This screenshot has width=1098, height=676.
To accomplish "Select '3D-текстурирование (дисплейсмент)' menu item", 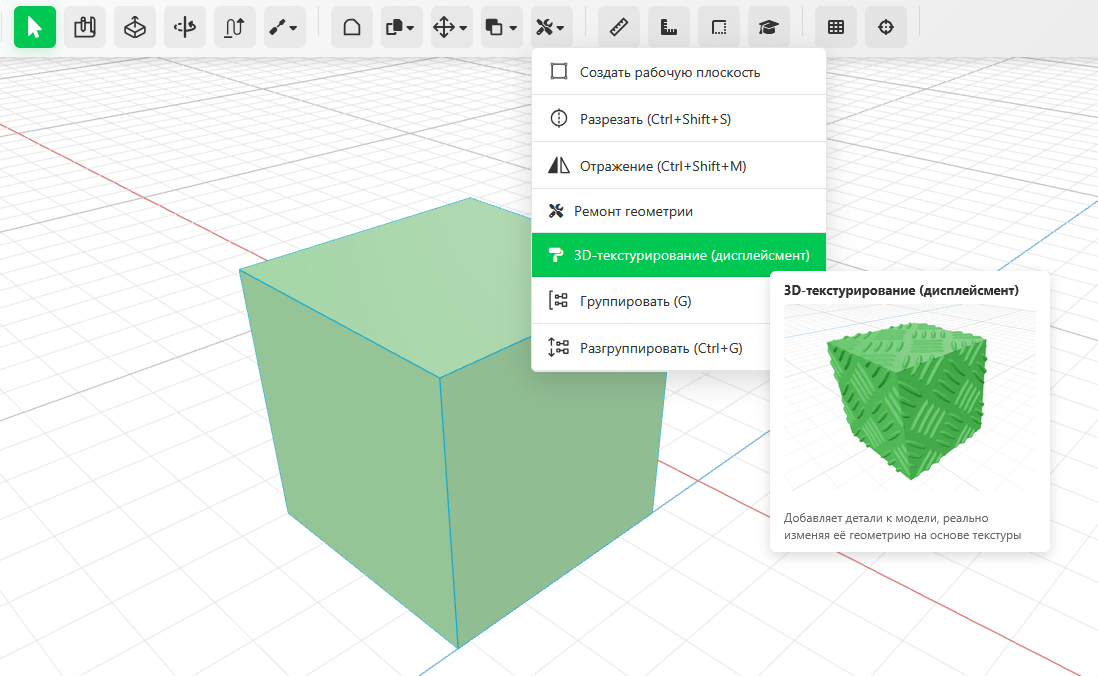I will pyautogui.click(x=679, y=255).
